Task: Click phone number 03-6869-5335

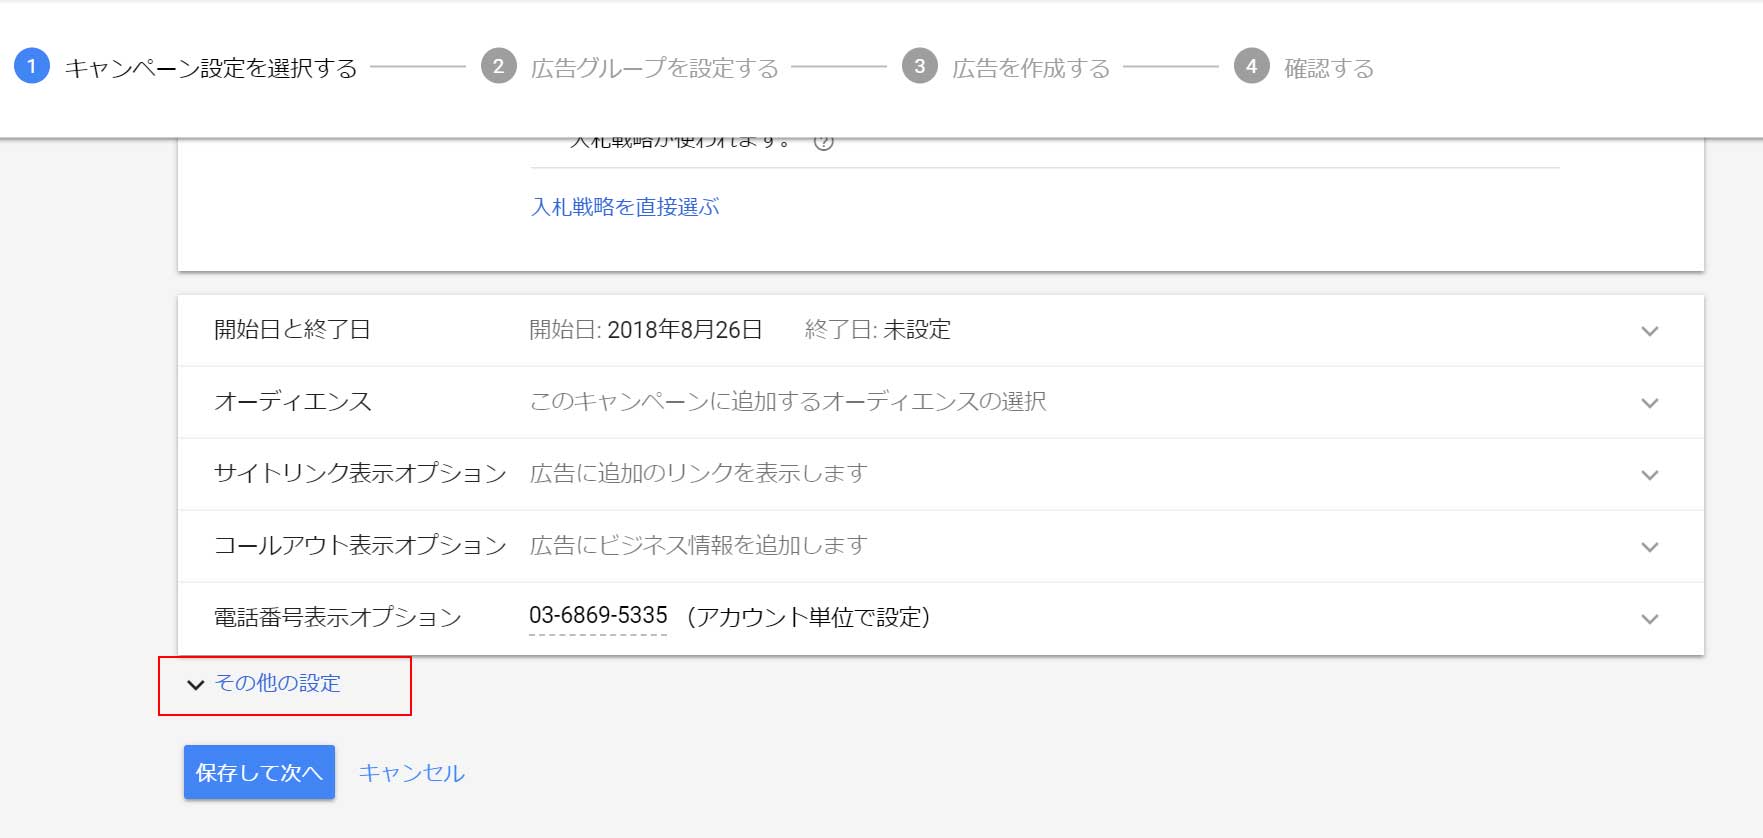Action: point(598,616)
